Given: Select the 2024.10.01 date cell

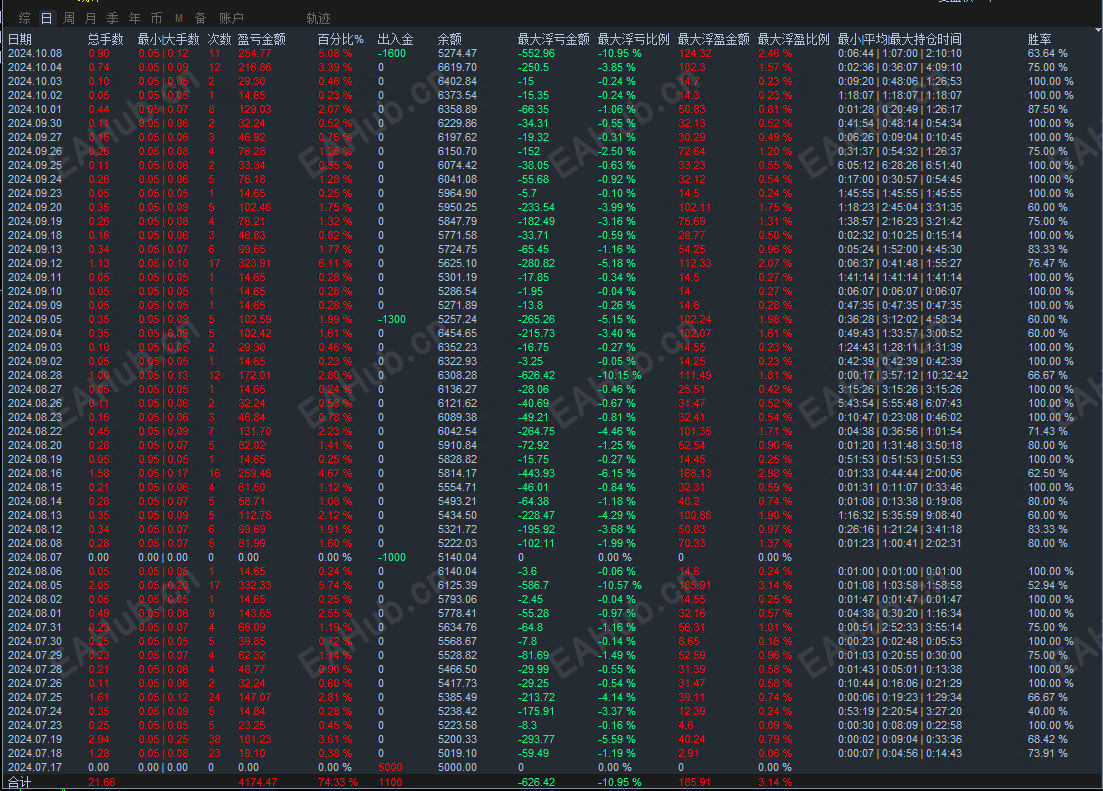Looking at the screenshot, I should click(x=35, y=110).
